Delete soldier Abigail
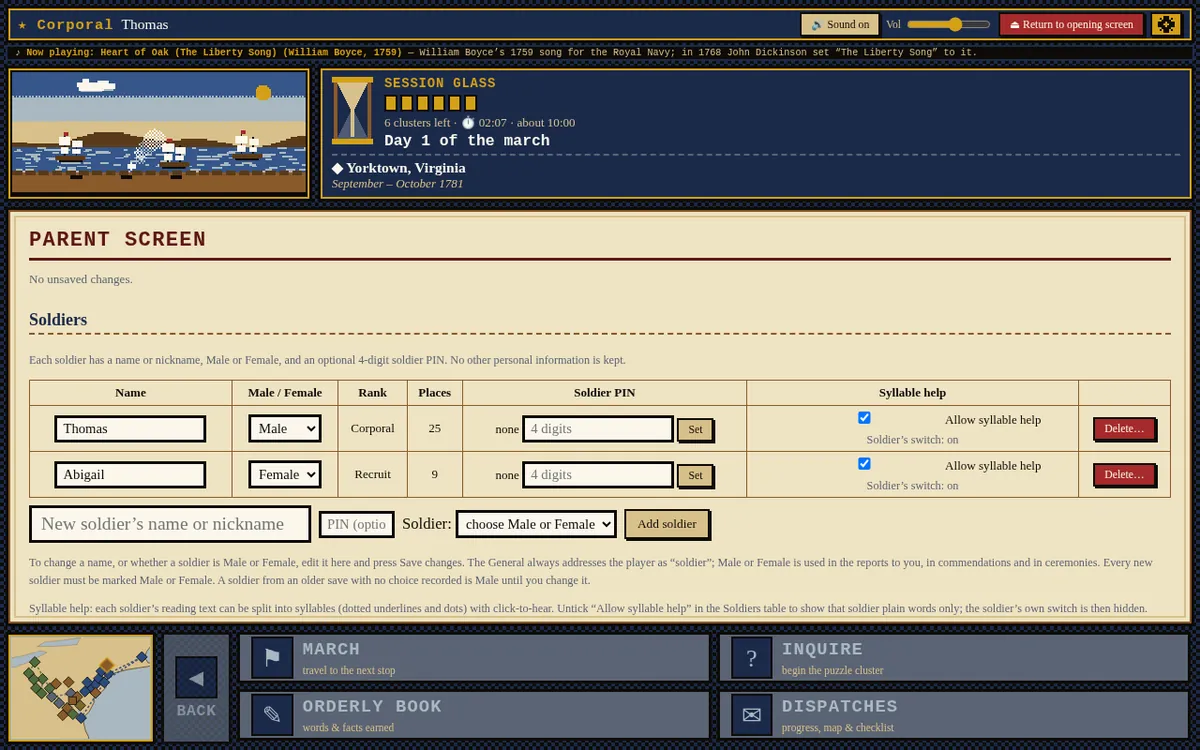 coord(1124,475)
